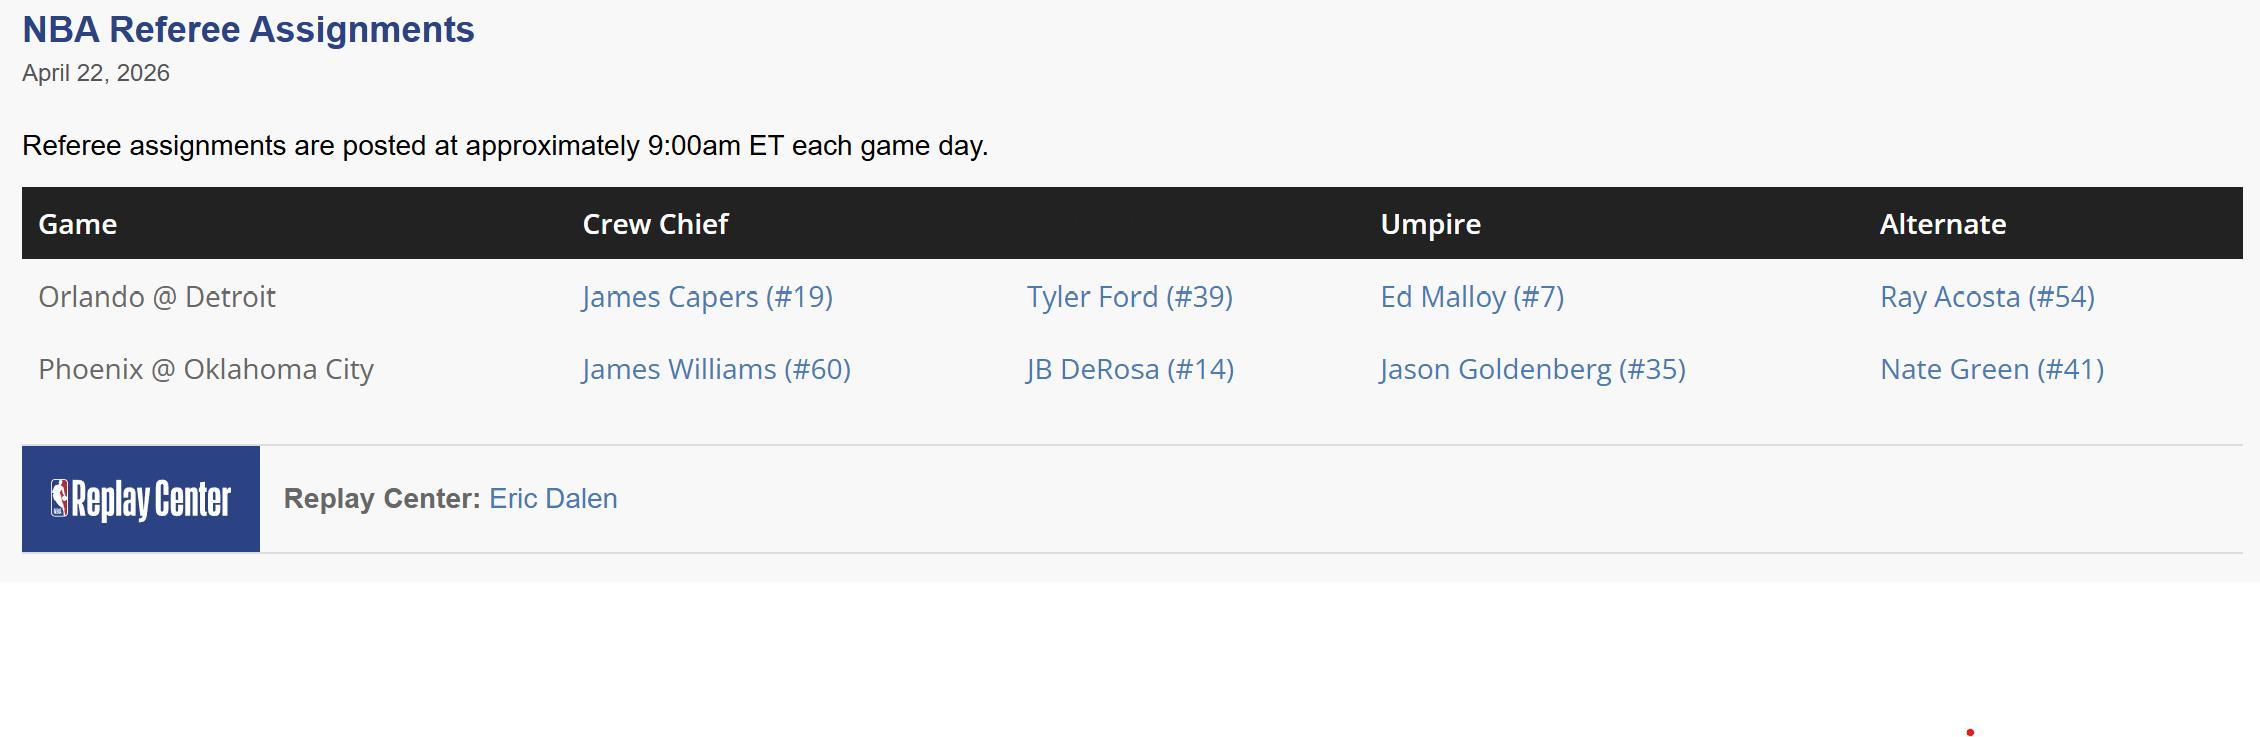This screenshot has height=737, width=2260.
Task: Select the Orlando @ Detroit game cell
Action: pyautogui.click(x=157, y=297)
